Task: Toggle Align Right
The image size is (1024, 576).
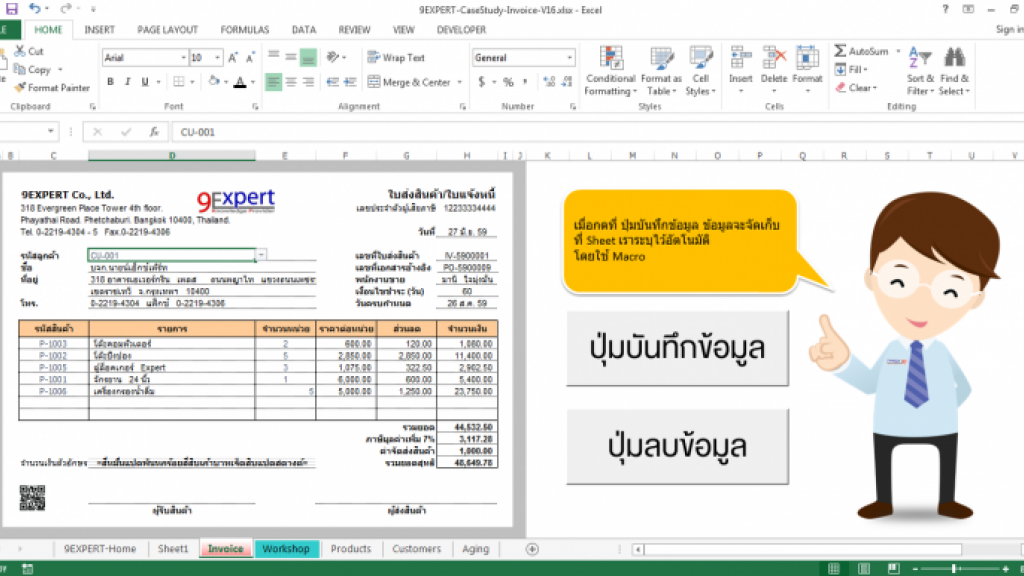Action: point(308,82)
